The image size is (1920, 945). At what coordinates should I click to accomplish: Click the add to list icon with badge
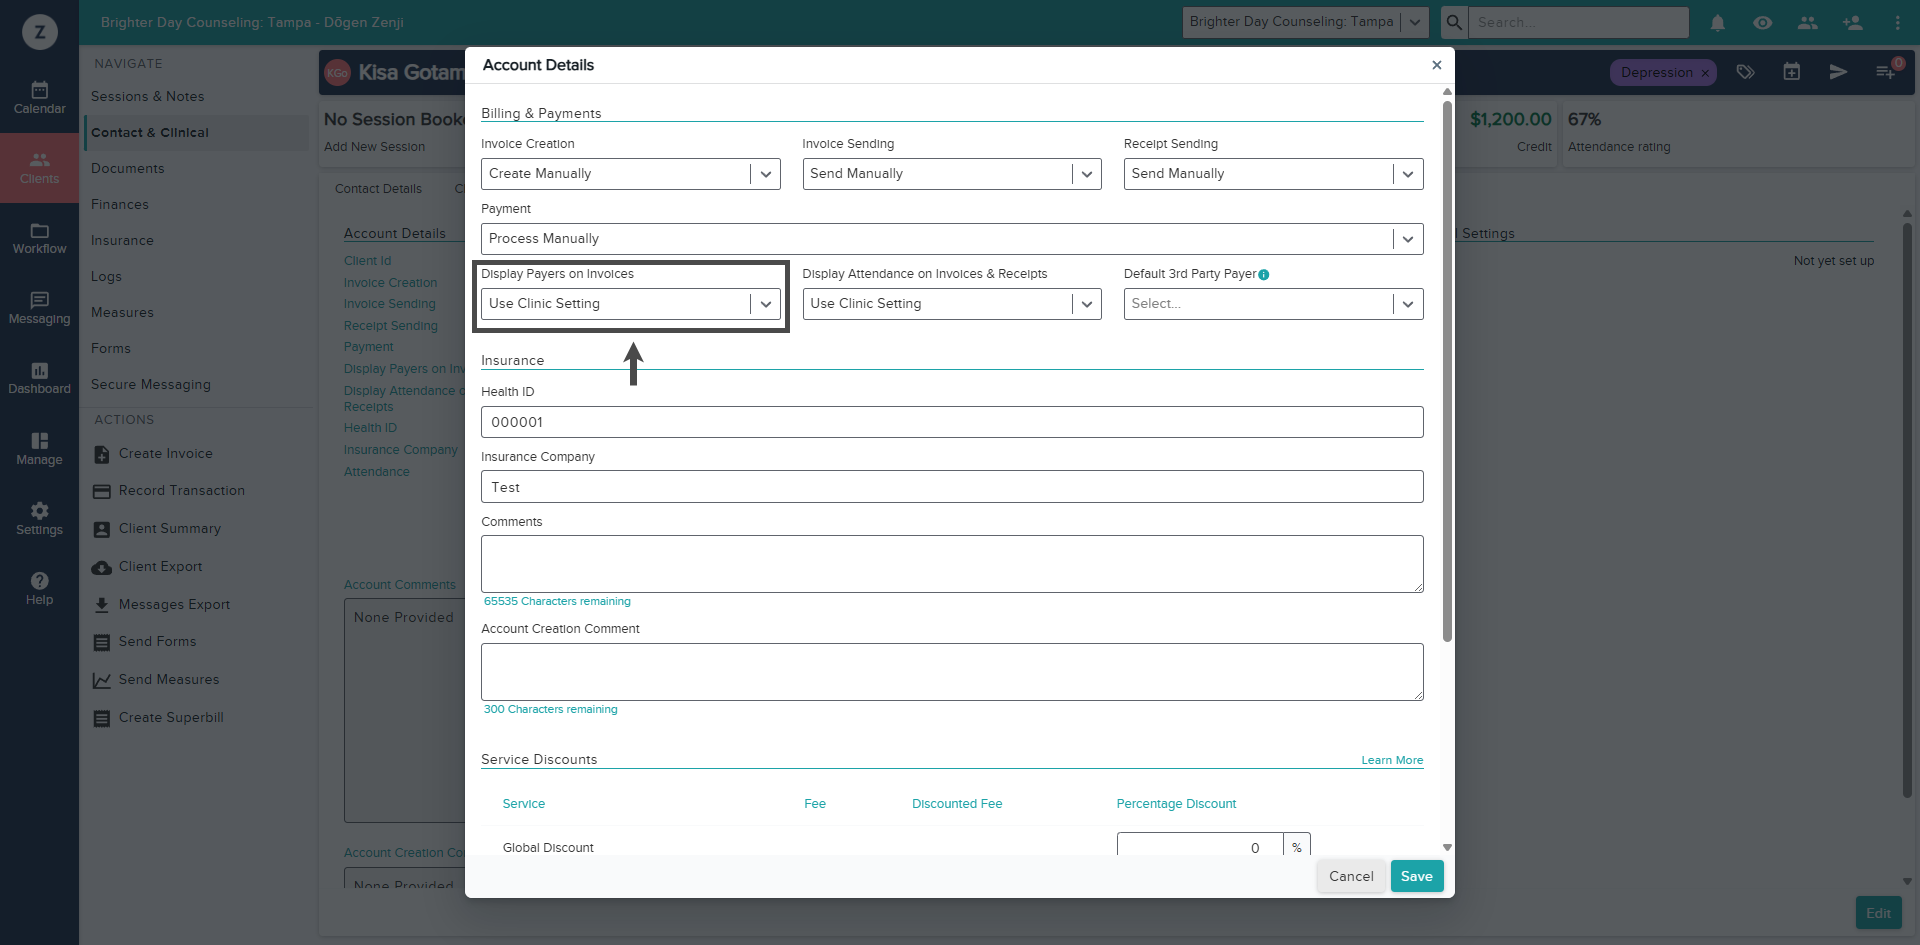(x=1886, y=72)
